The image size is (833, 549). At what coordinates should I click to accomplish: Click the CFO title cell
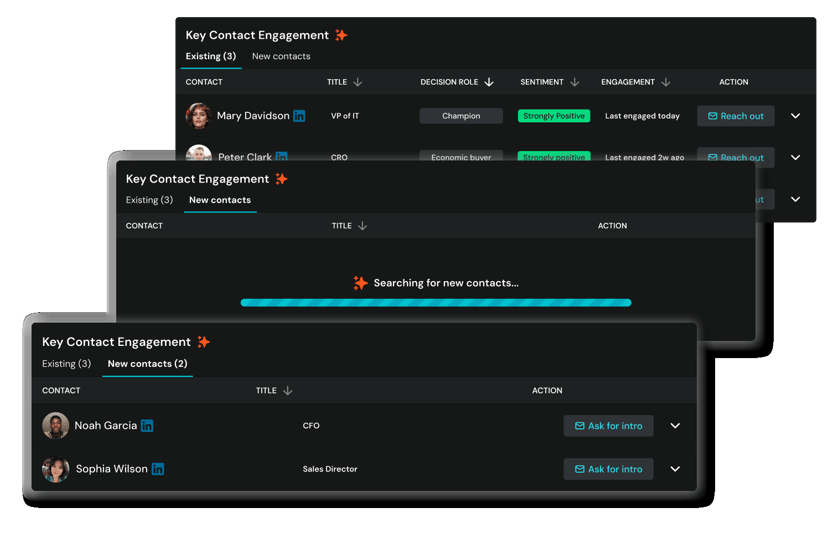(311, 426)
